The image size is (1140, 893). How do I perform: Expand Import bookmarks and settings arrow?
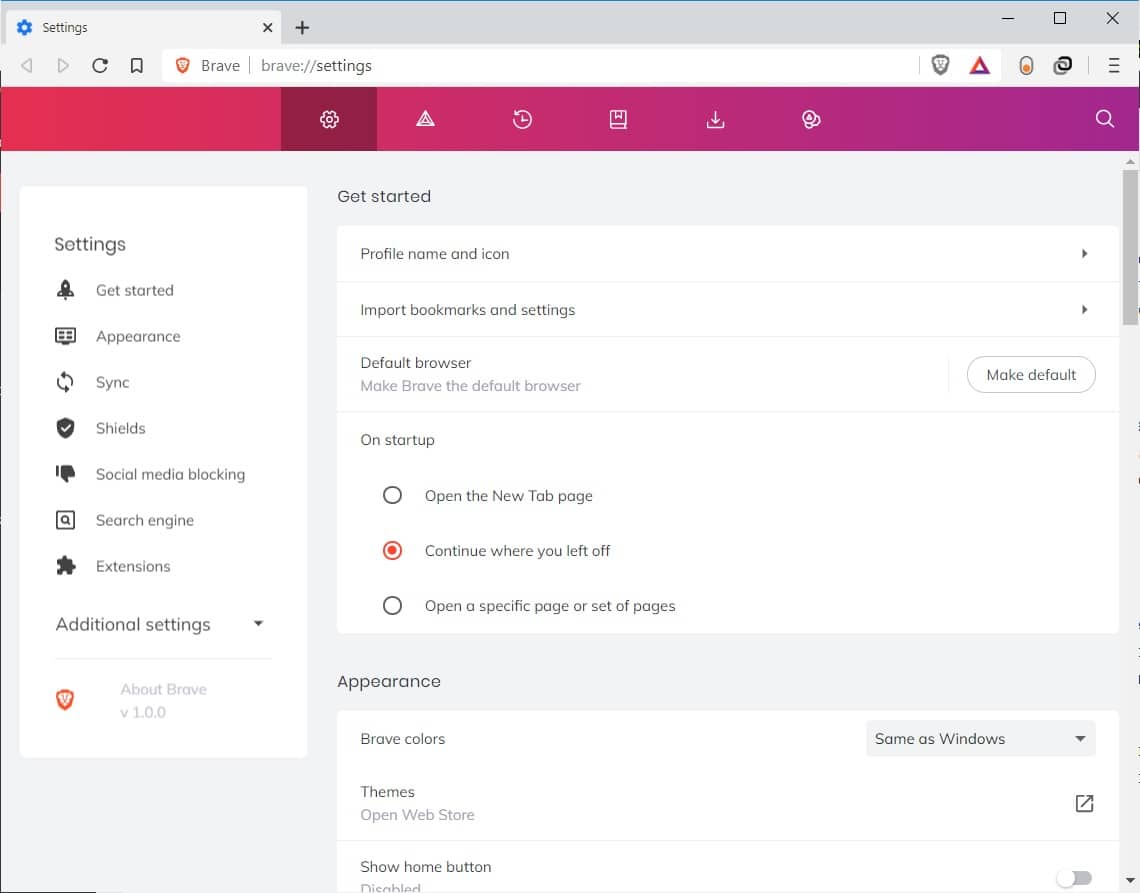pyautogui.click(x=1084, y=310)
